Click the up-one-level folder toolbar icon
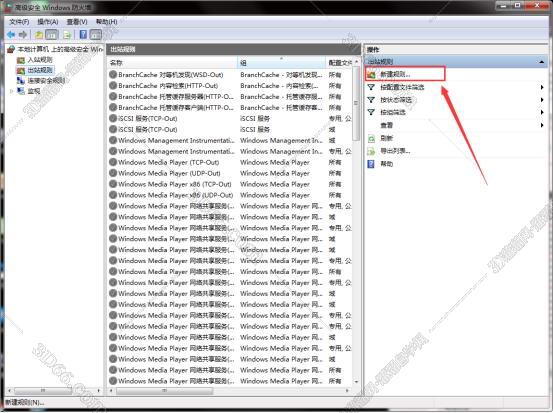Viewport: 553px width, 413px height. 39,35
